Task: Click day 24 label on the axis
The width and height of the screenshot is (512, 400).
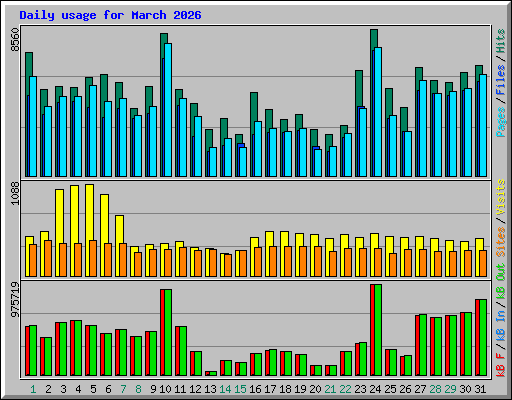Action: point(375,389)
